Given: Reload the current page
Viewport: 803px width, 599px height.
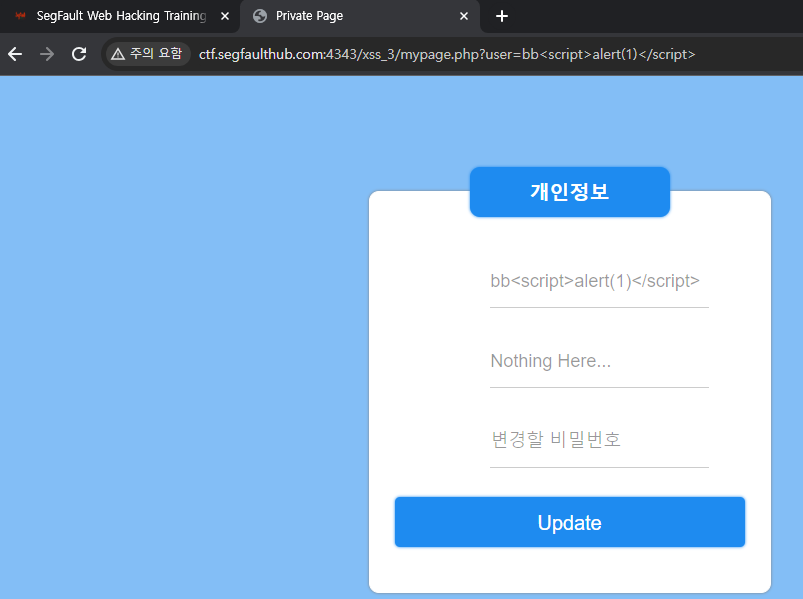Looking at the screenshot, I should [x=79, y=54].
